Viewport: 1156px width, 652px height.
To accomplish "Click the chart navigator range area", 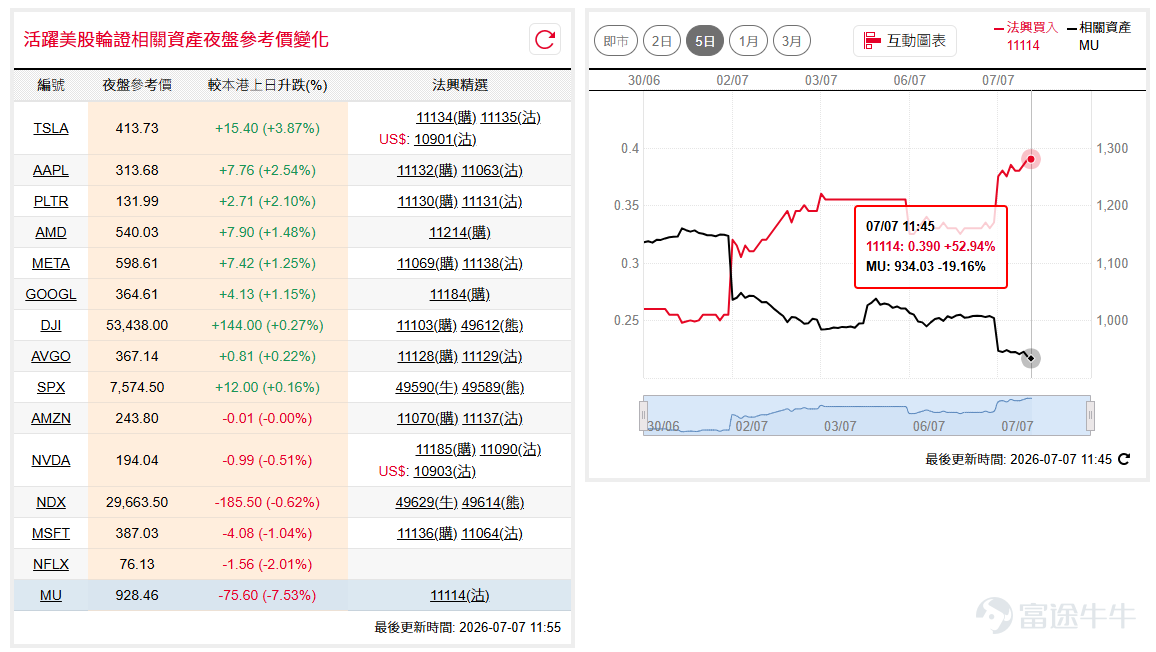I will click(867, 415).
